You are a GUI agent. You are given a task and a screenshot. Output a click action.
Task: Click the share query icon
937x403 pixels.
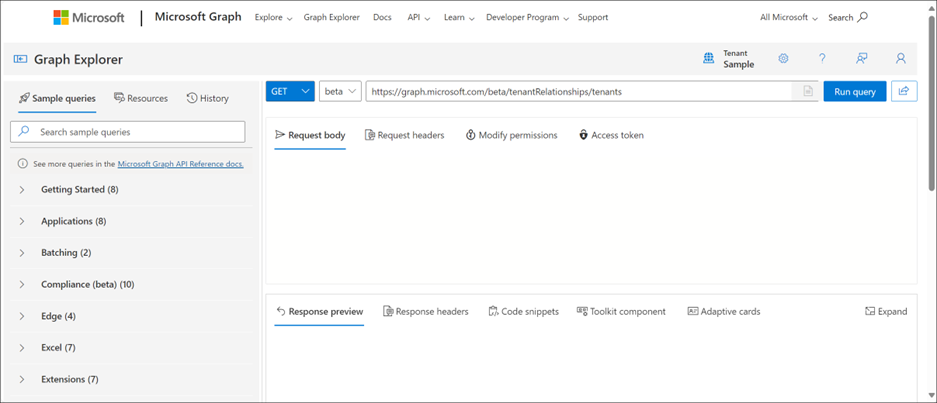point(904,91)
